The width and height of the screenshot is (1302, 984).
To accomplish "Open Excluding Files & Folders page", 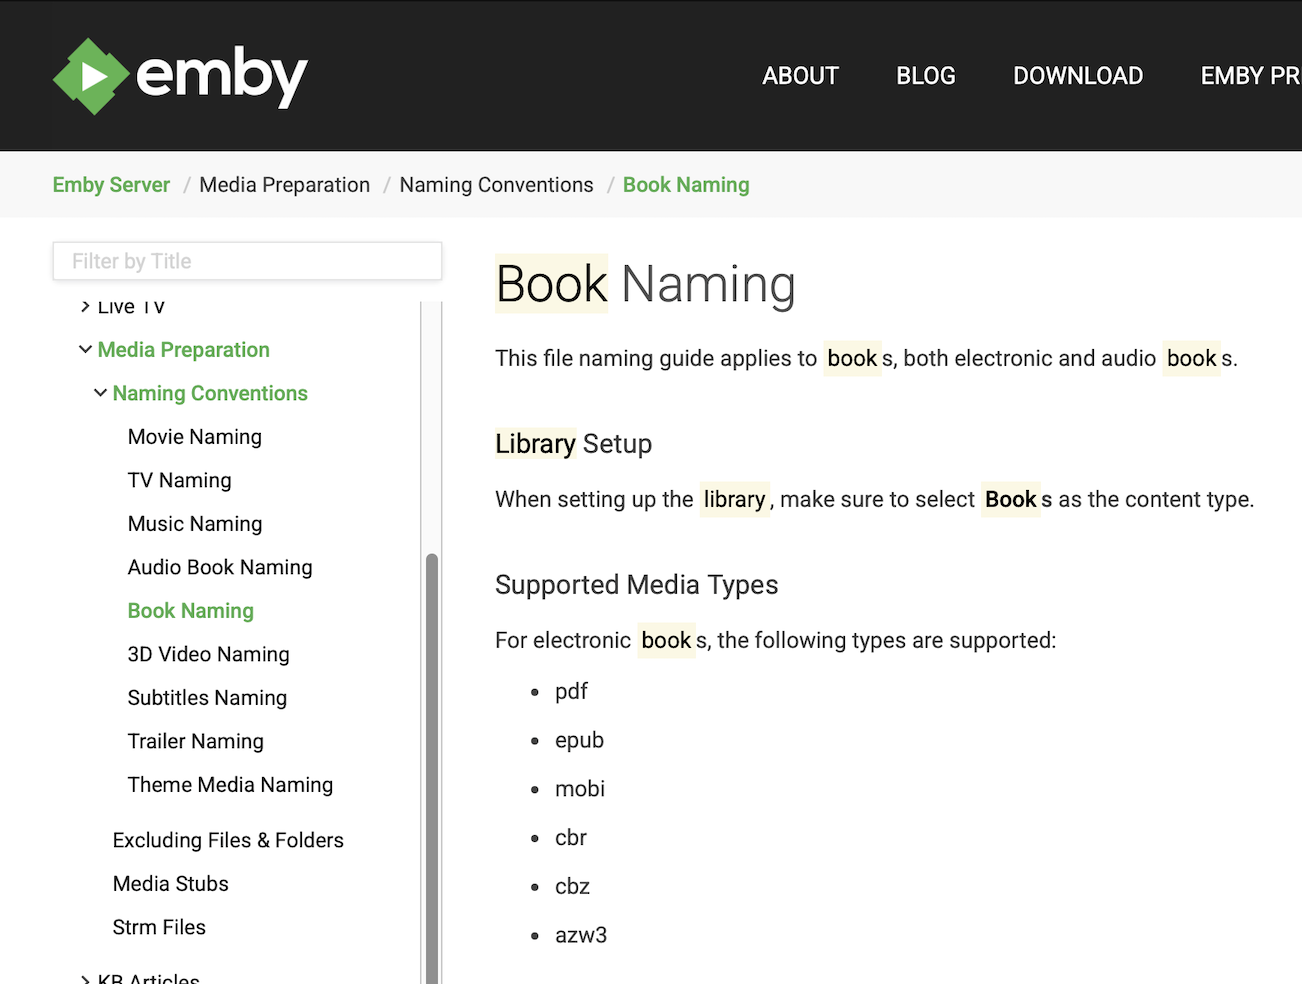I will [x=228, y=840].
